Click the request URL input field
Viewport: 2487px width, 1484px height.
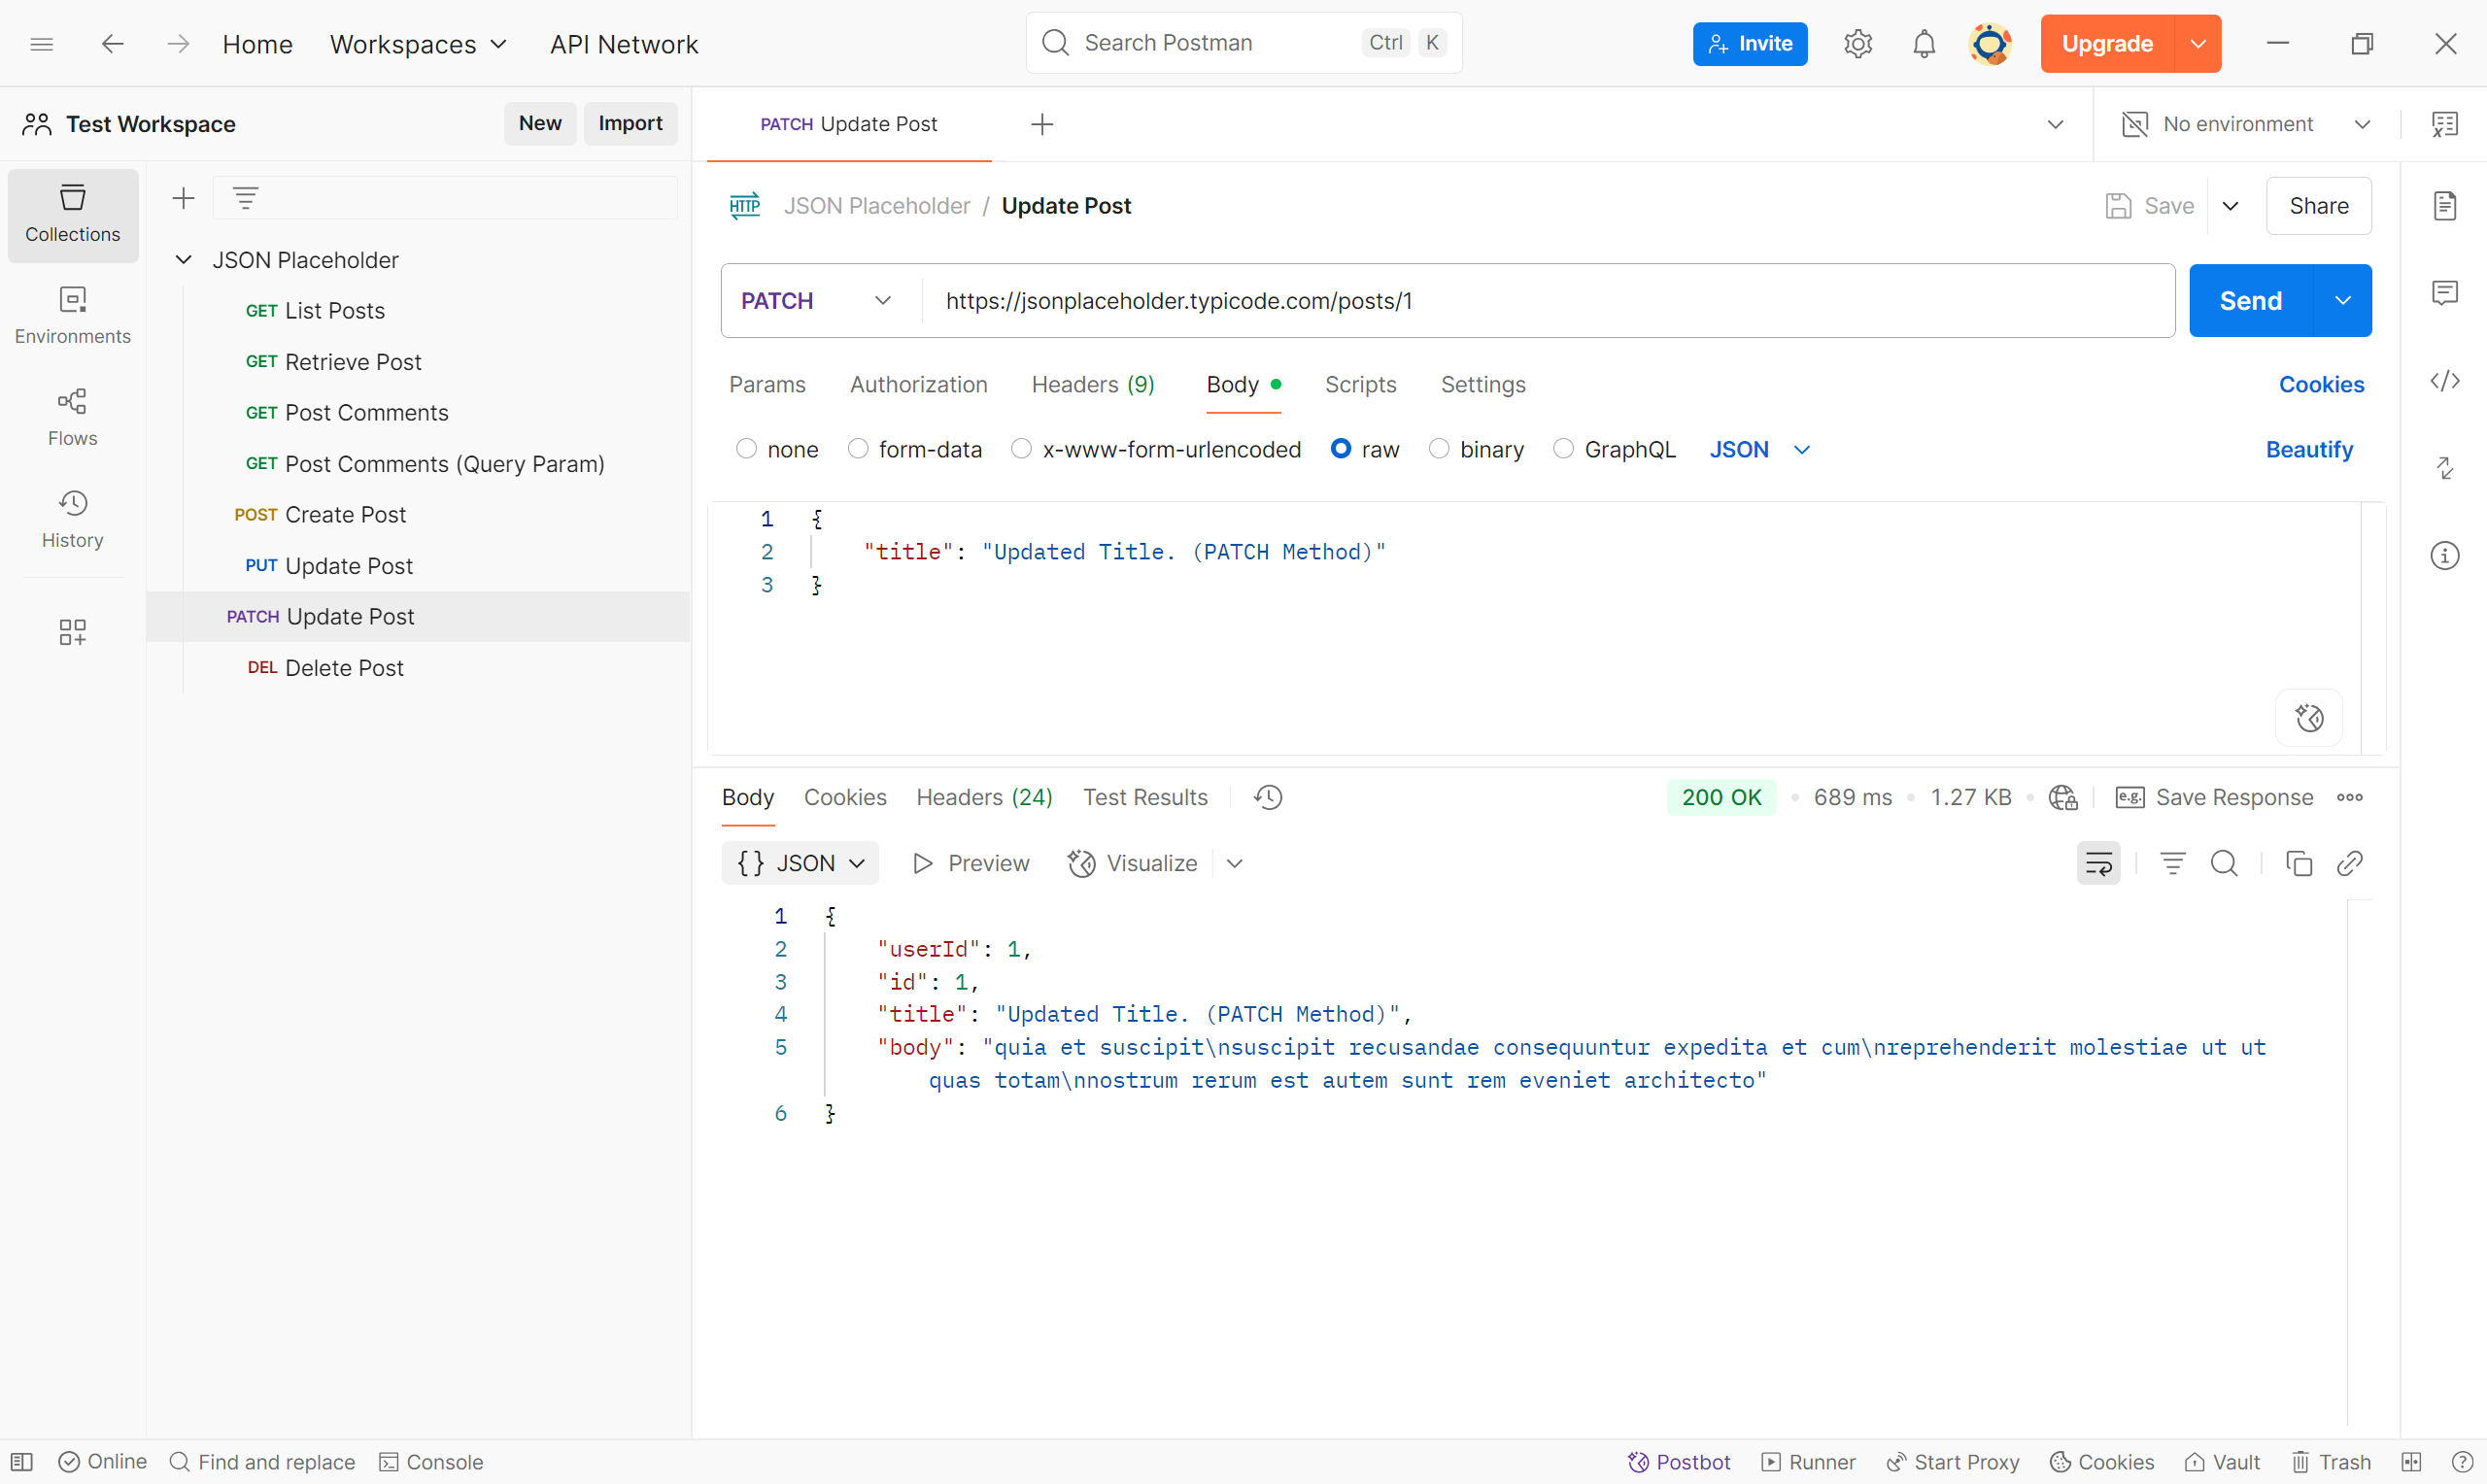1548,301
